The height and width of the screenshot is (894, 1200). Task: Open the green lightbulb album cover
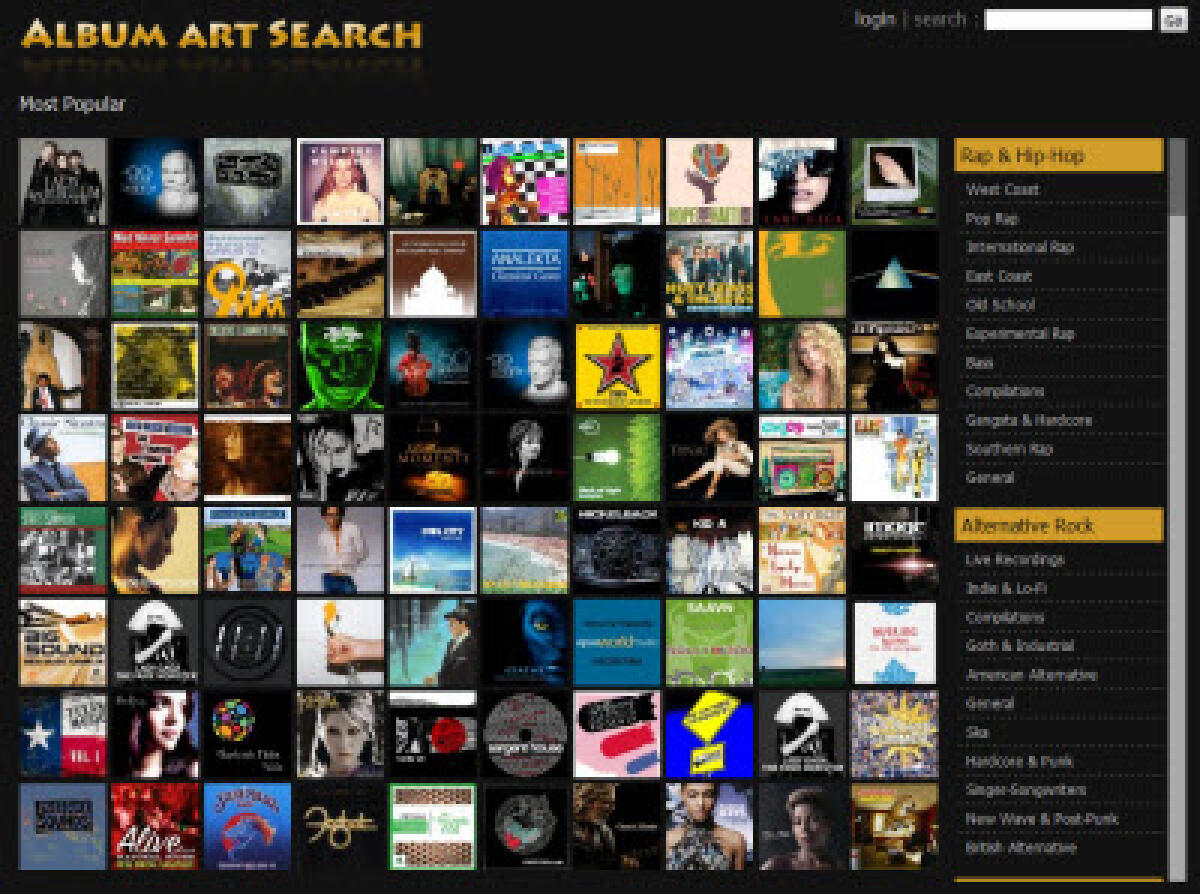[617, 458]
